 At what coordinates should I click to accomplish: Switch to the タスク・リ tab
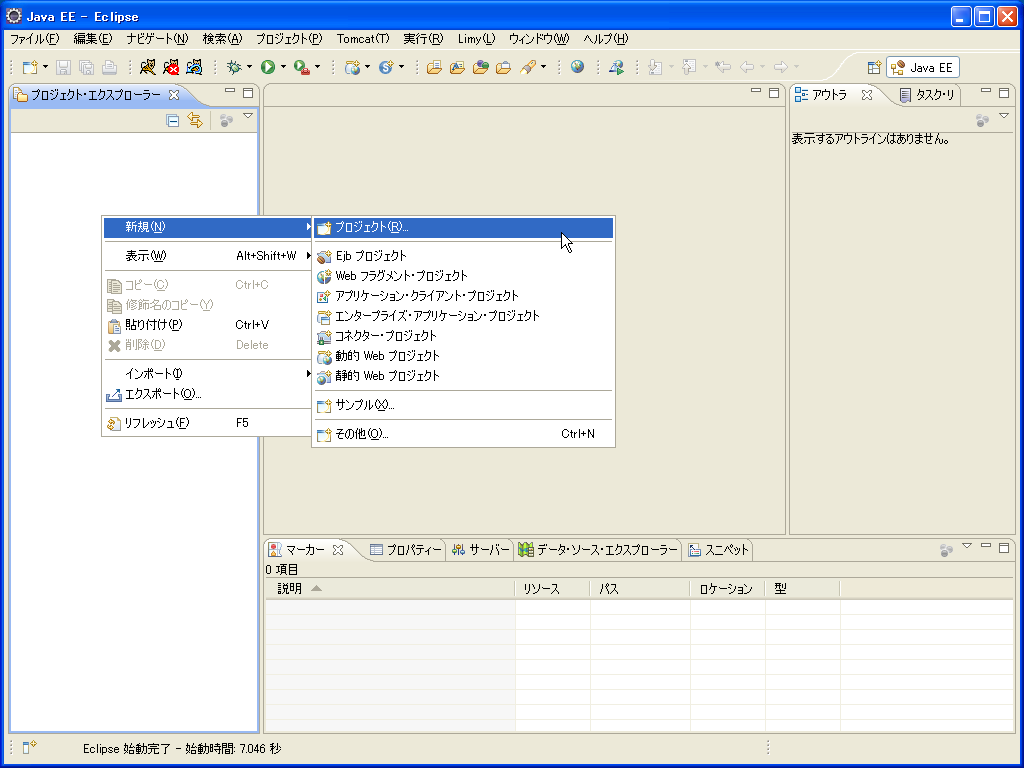coord(927,95)
